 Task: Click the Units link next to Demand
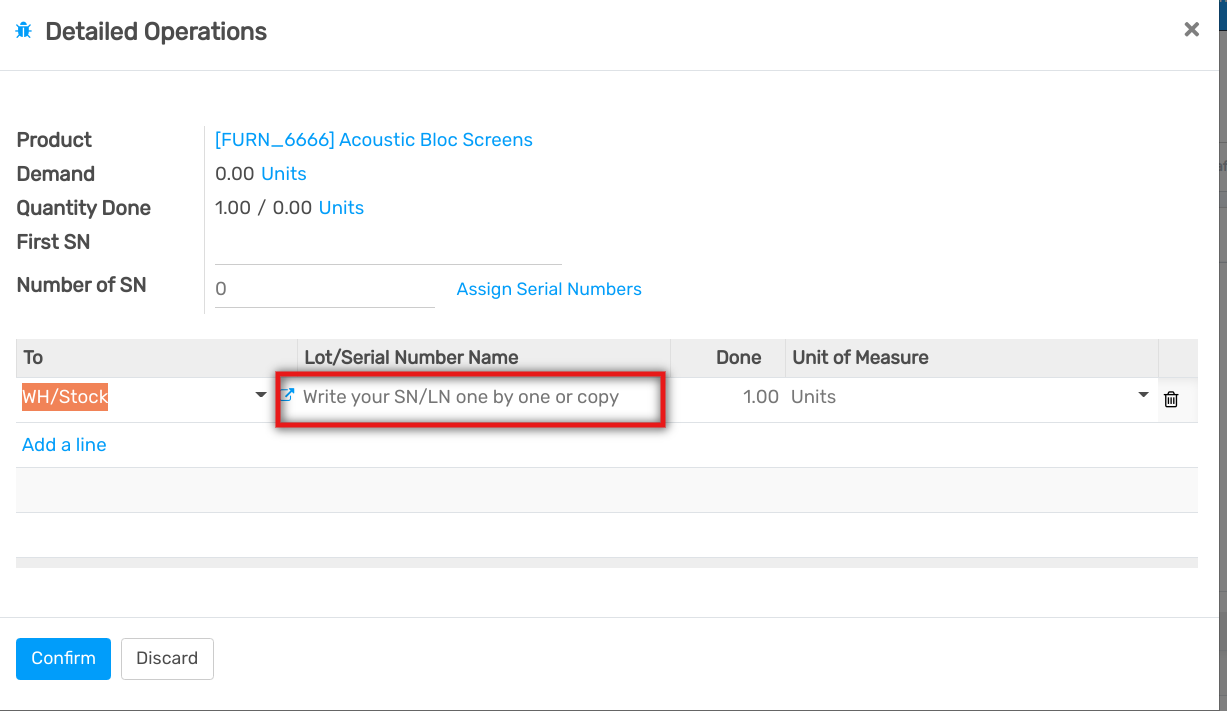[x=283, y=174]
